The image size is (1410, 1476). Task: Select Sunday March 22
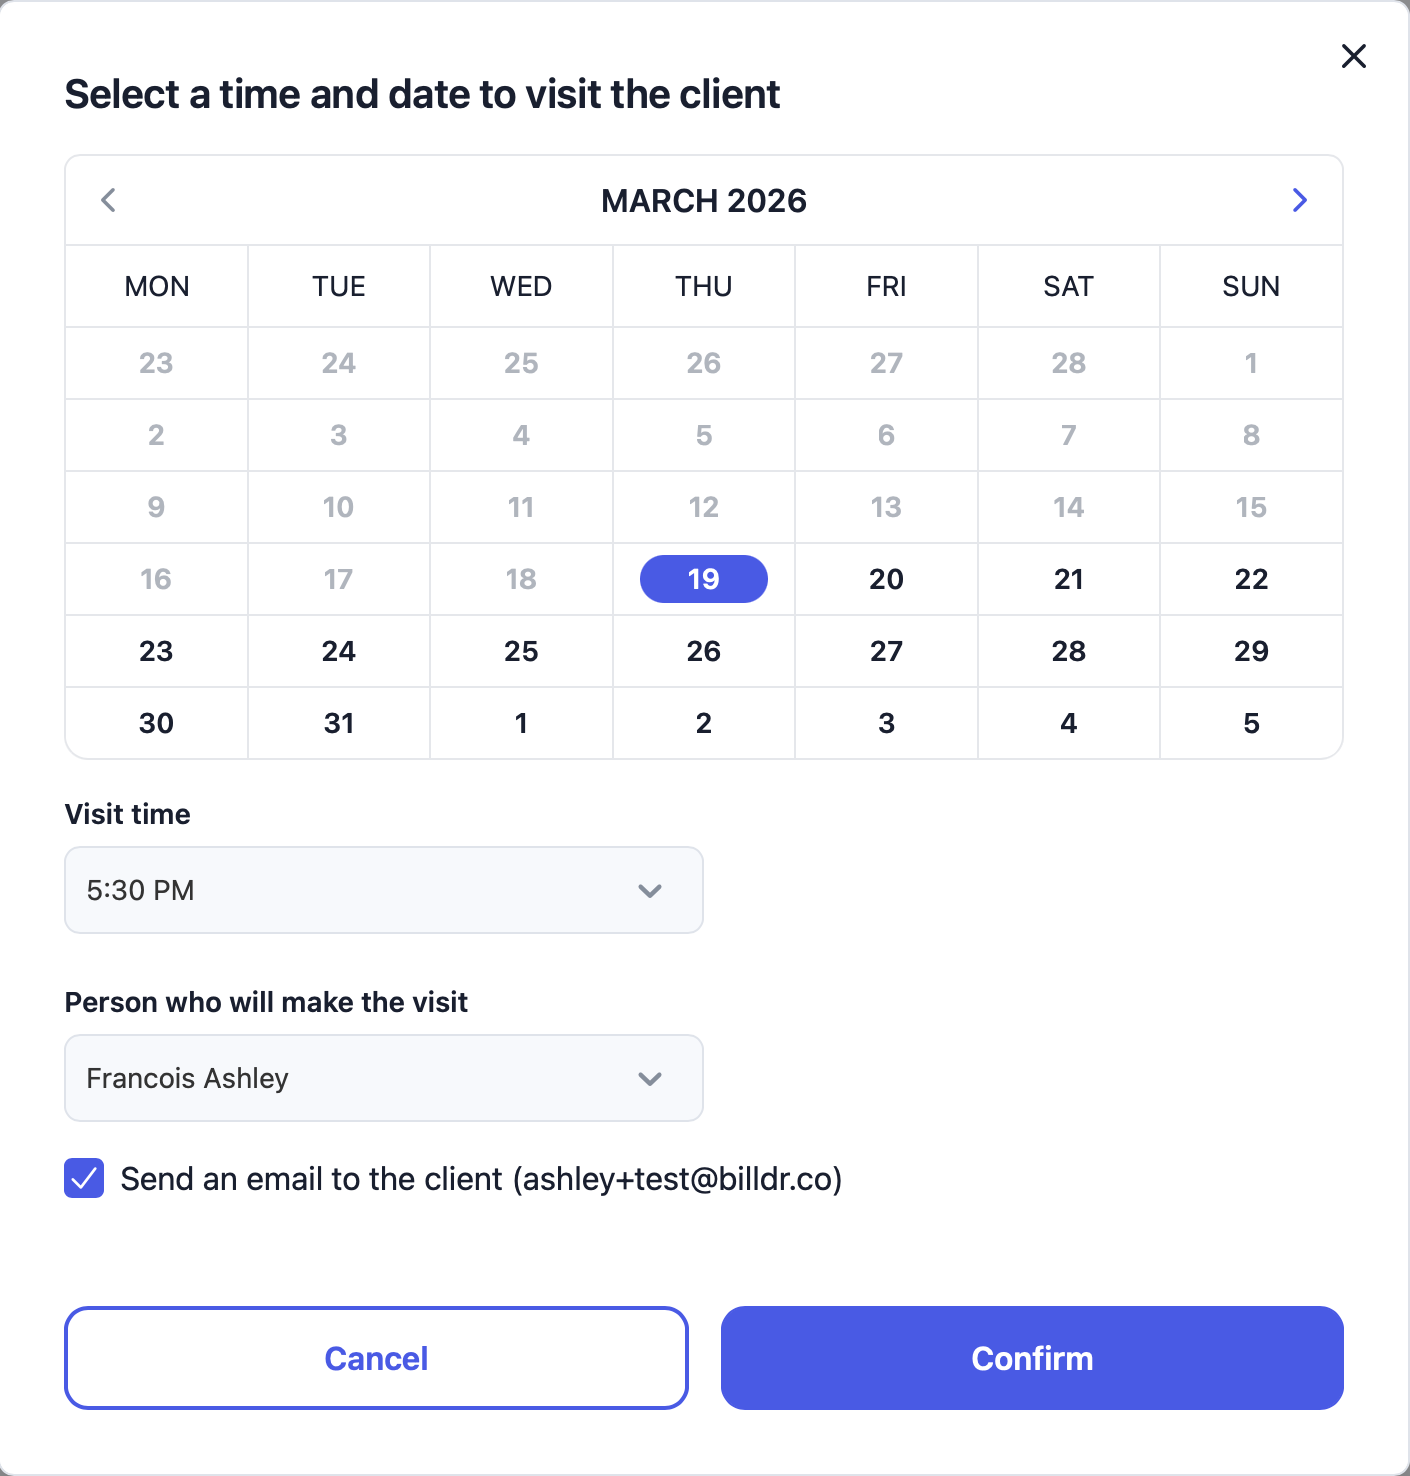(1251, 579)
